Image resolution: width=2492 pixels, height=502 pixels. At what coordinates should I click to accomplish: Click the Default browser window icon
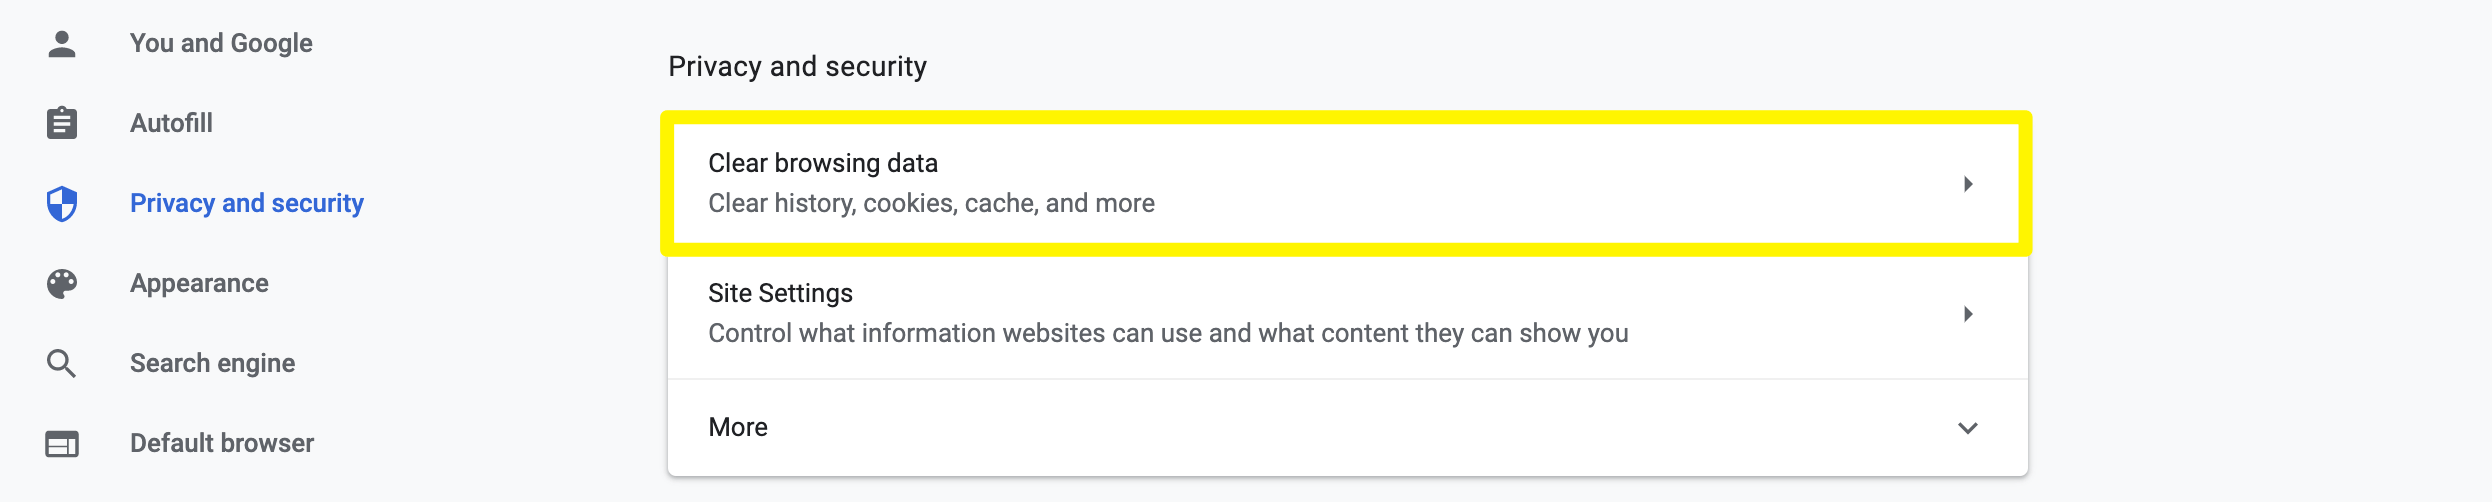coord(62,443)
